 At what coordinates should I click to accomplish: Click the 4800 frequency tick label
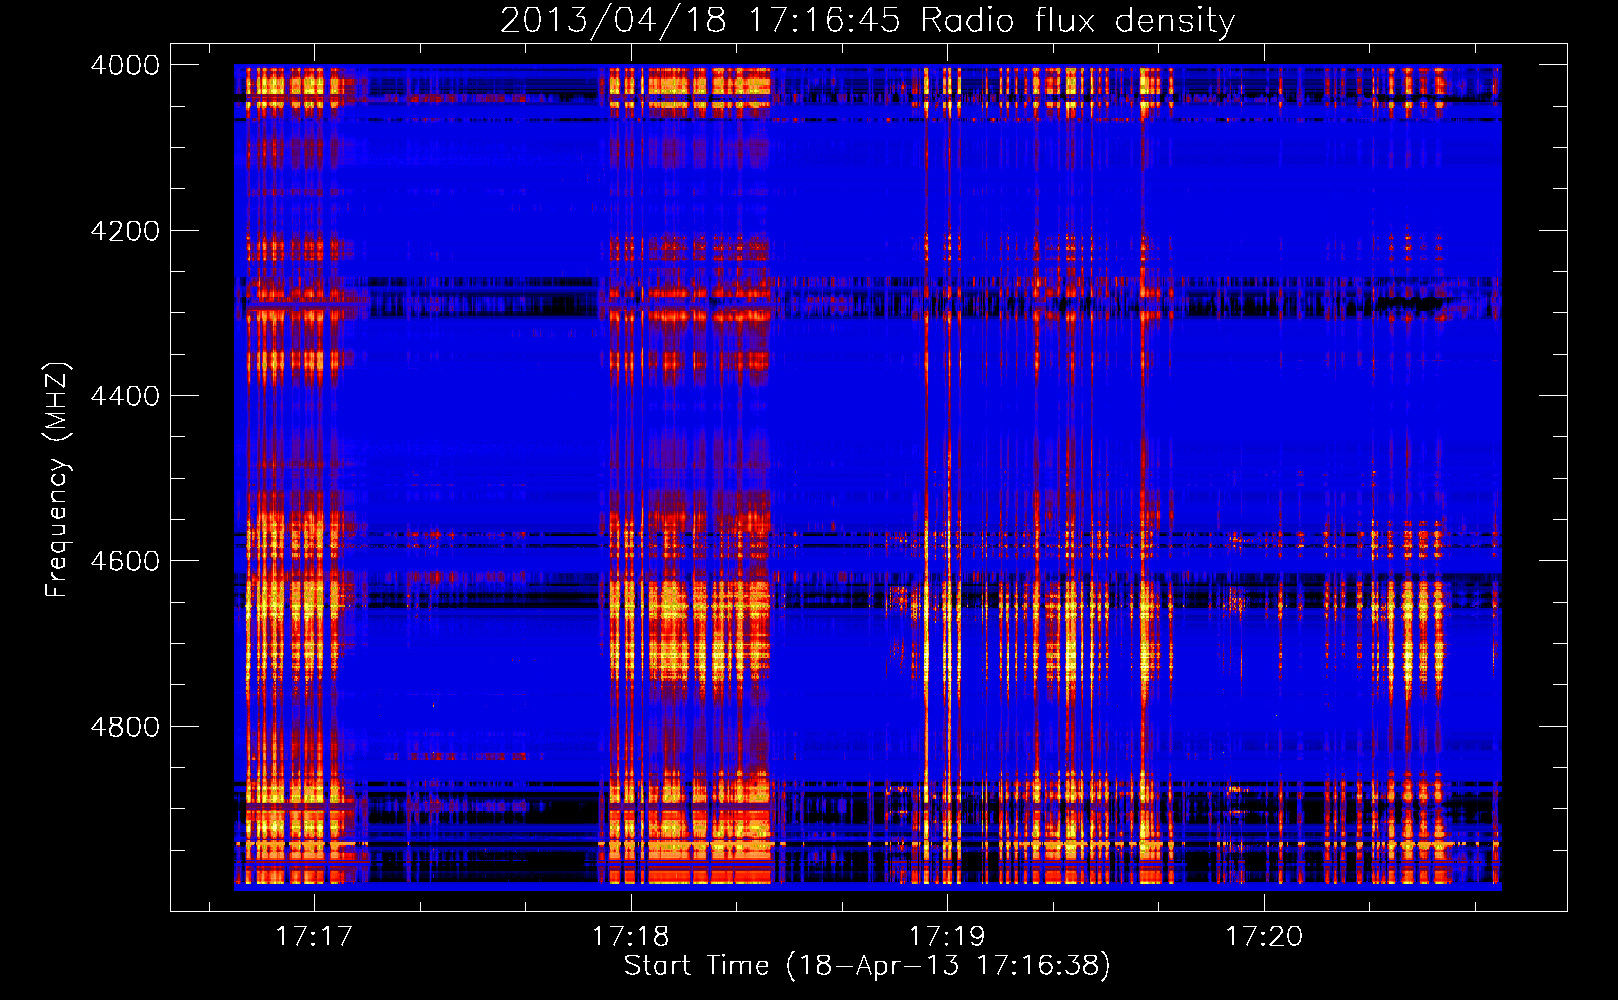click(125, 727)
